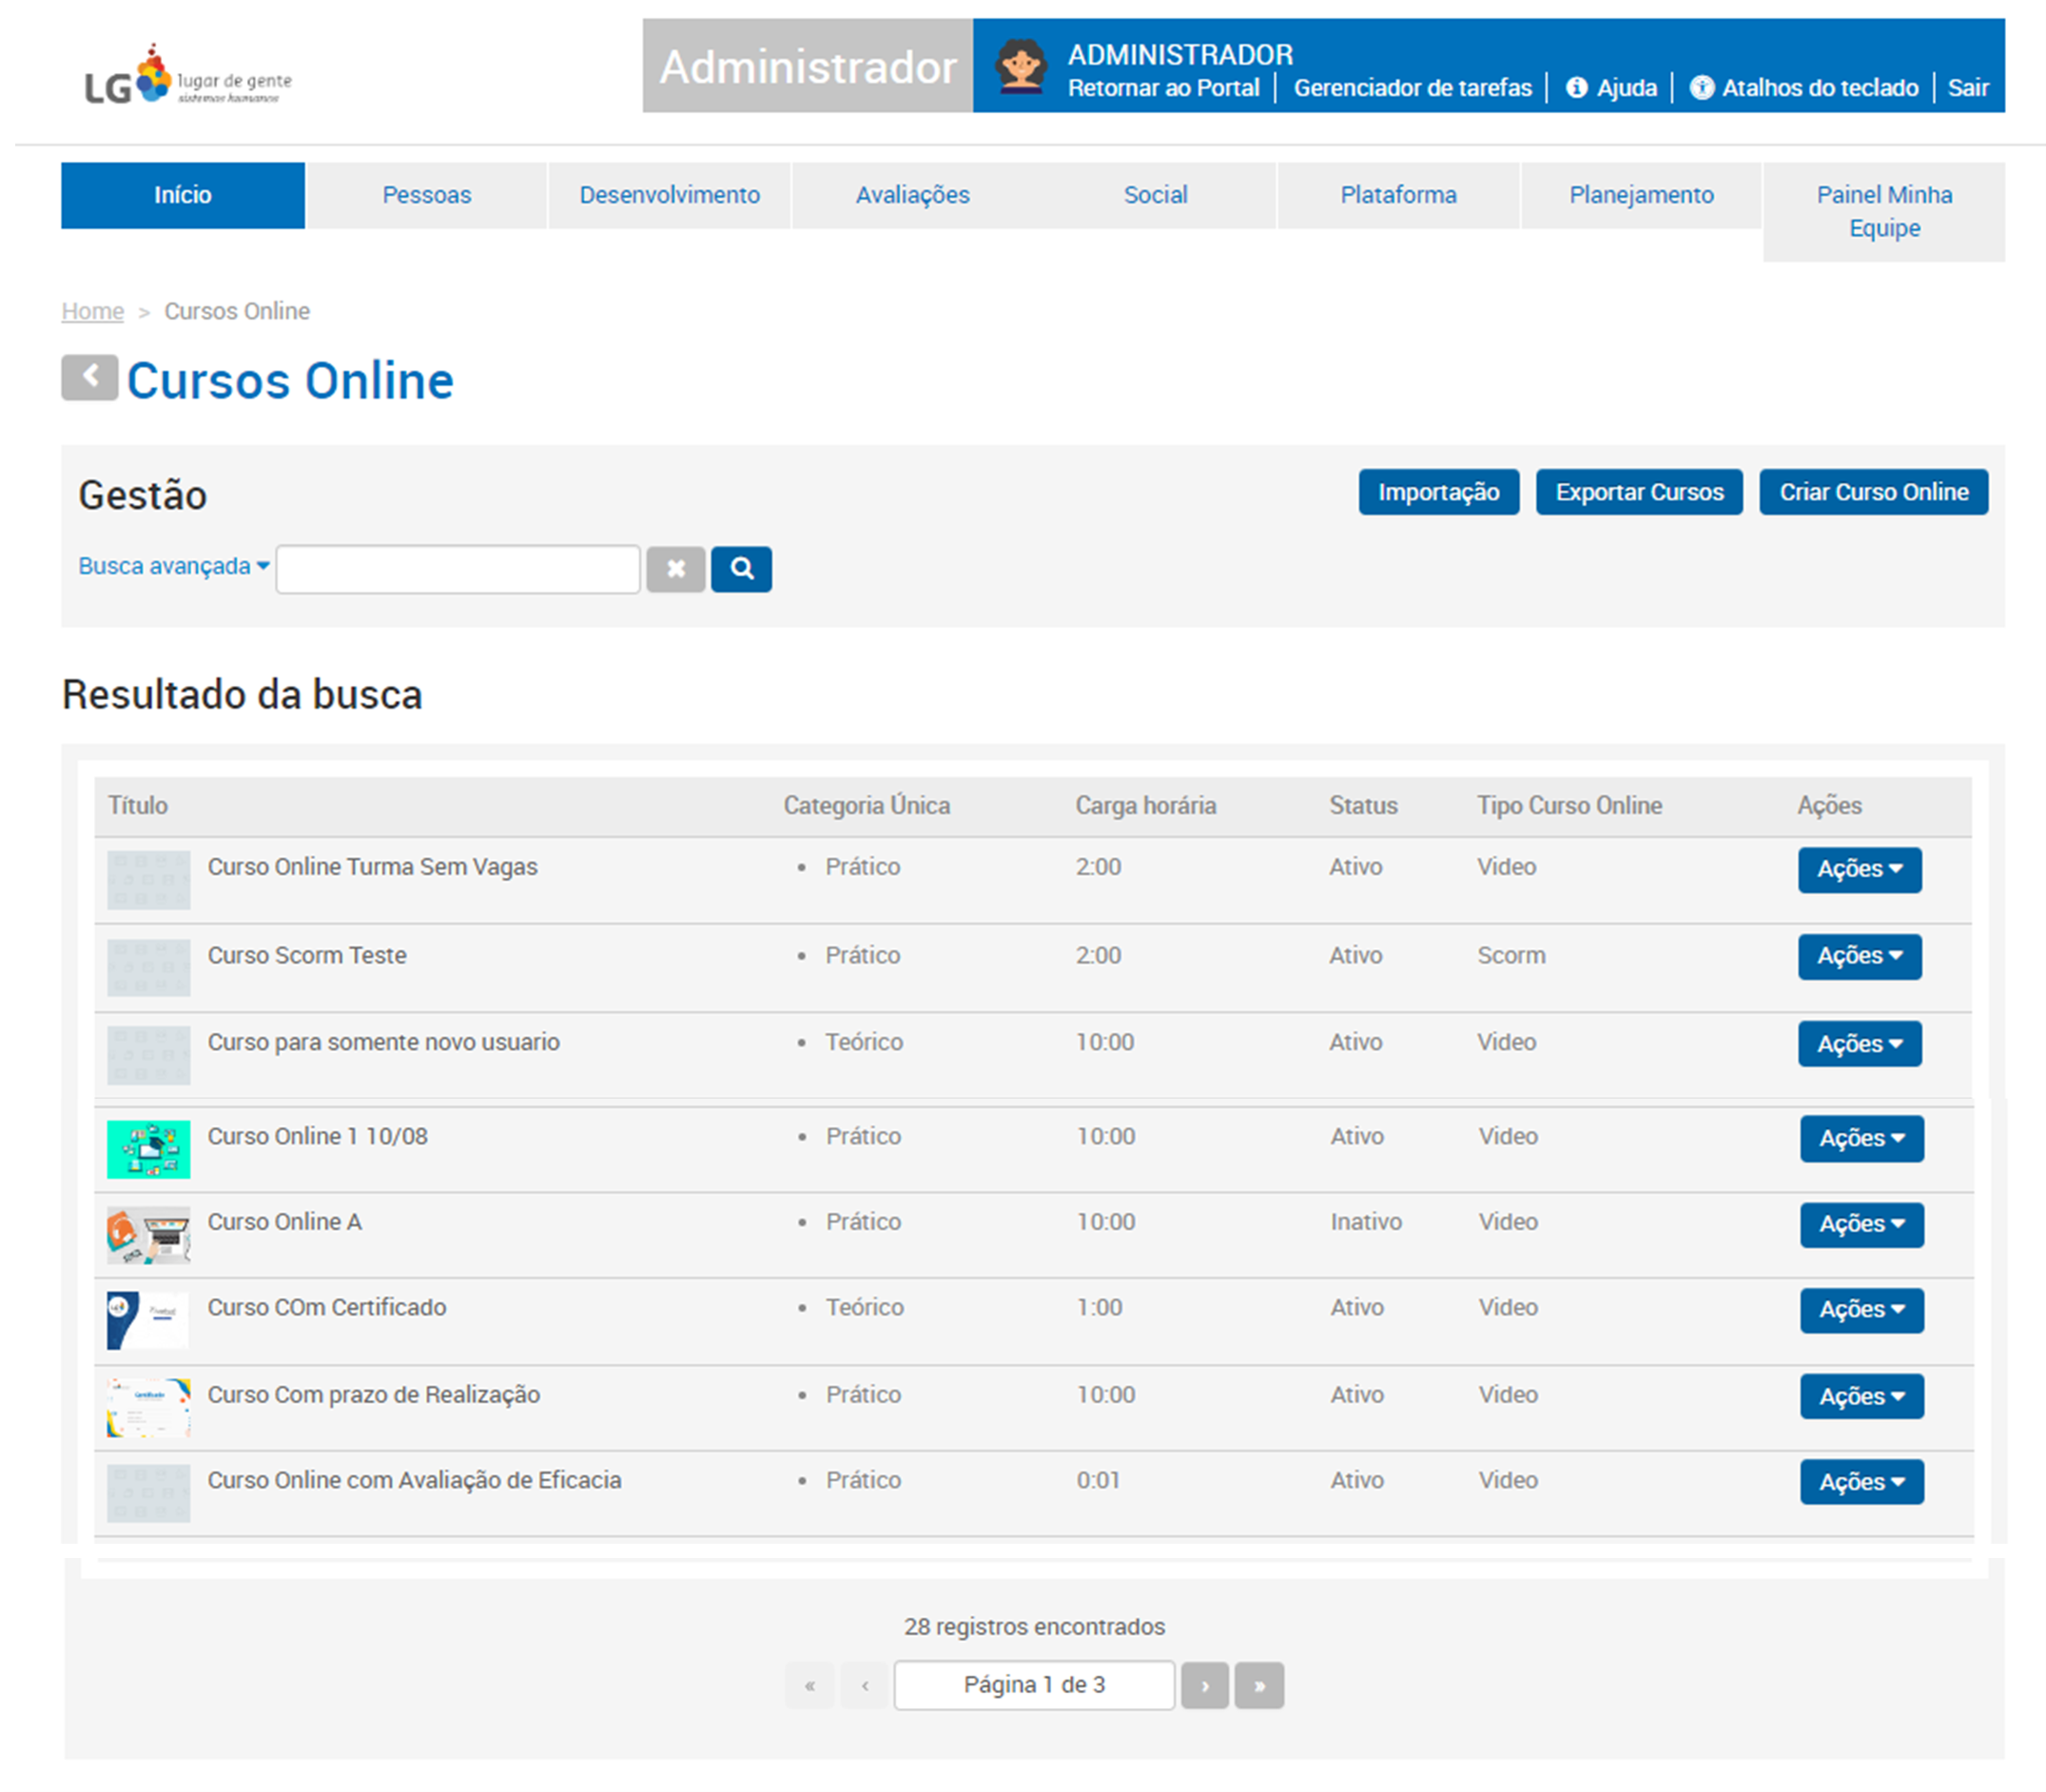The height and width of the screenshot is (1792, 2046).
Task: Open the Painel Minha Equipe tab
Action: coord(1884,211)
